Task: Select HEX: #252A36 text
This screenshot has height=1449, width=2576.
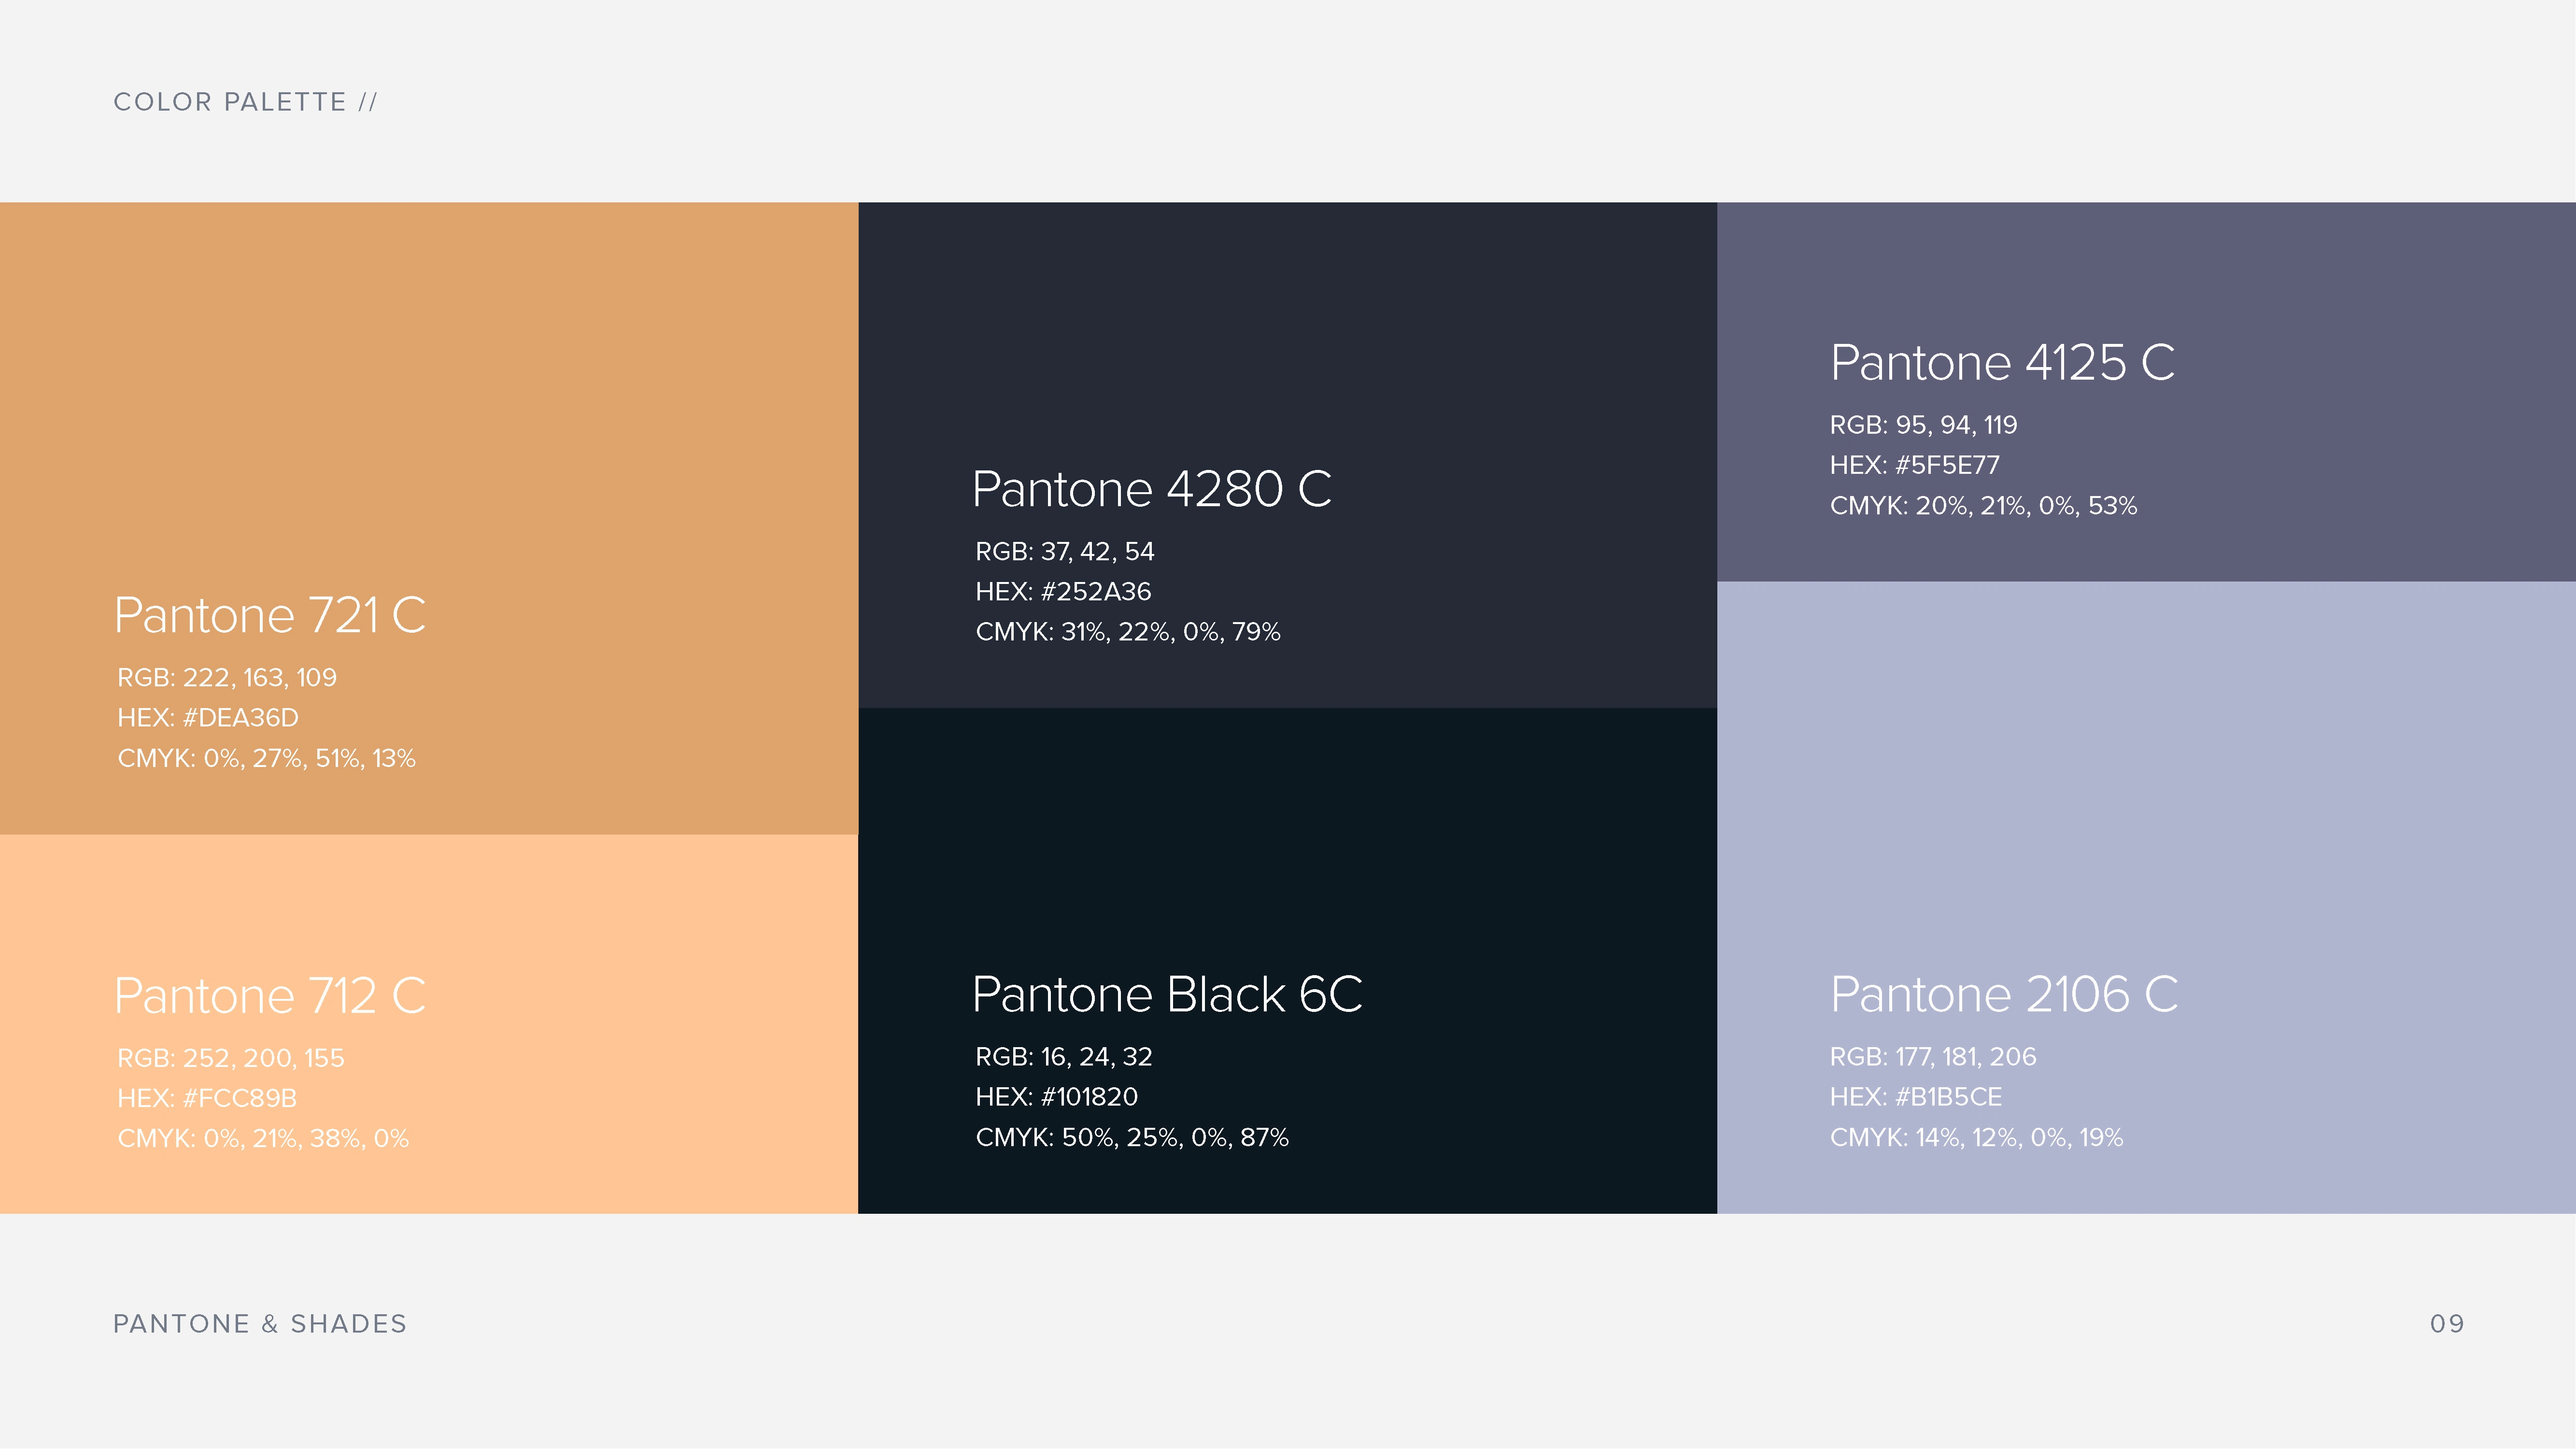Action: (x=1064, y=592)
